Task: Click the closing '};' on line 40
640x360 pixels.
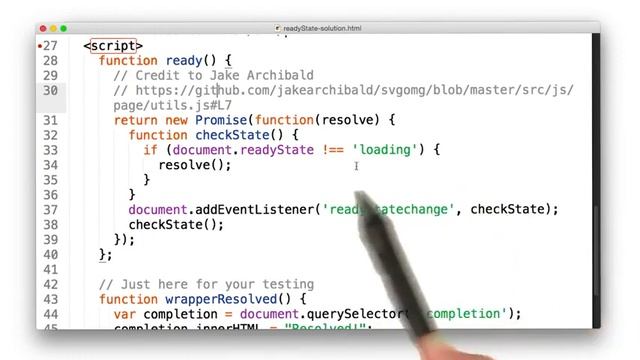Action: point(105,255)
